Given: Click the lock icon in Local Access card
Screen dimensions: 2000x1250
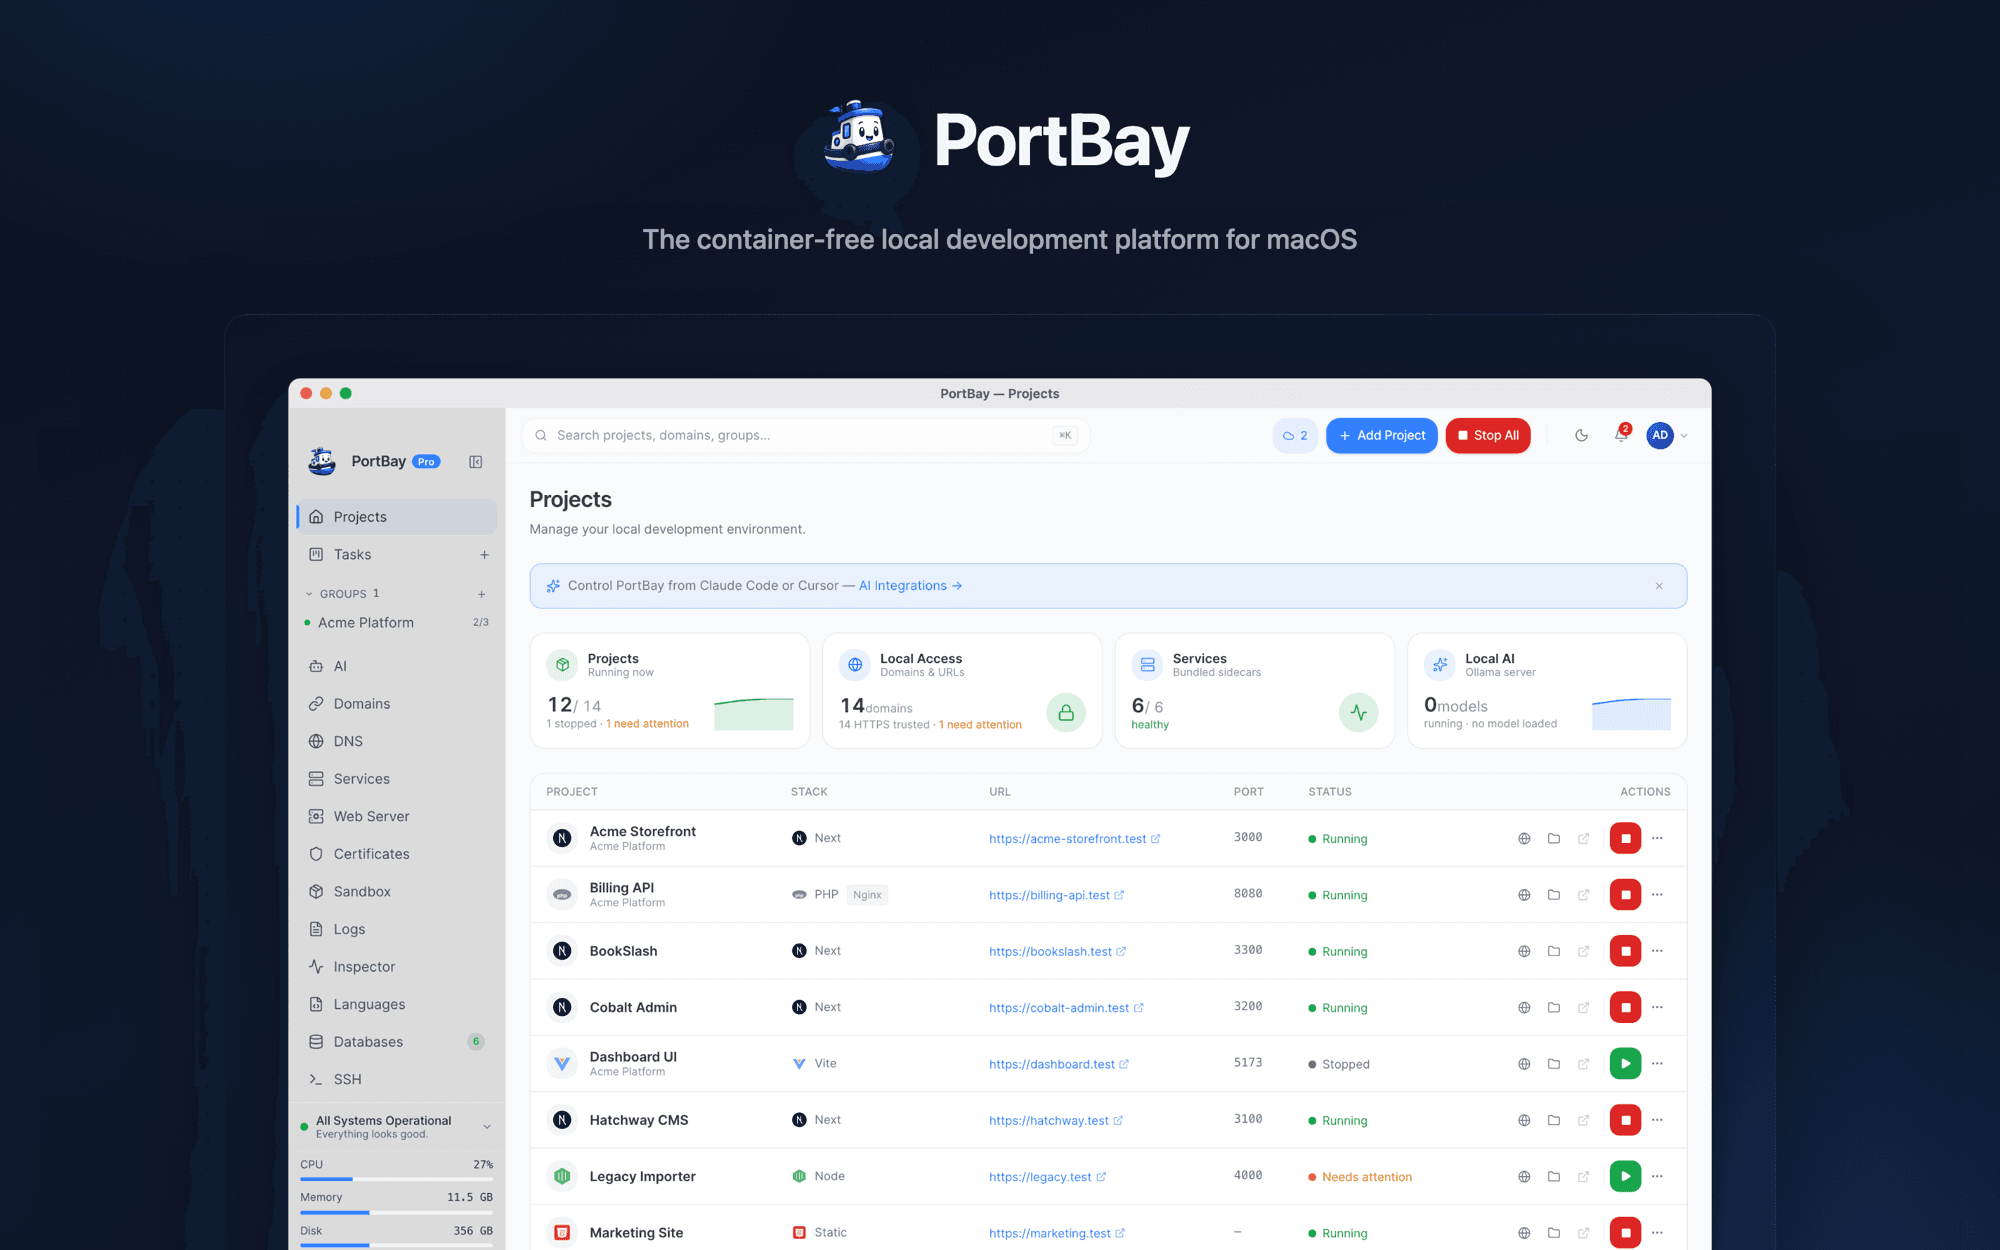Looking at the screenshot, I should [1066, 712].
